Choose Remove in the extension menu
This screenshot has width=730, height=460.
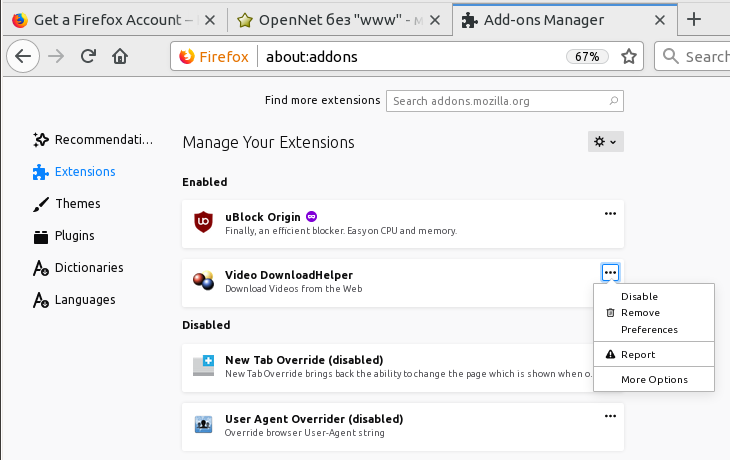point(640,313)
